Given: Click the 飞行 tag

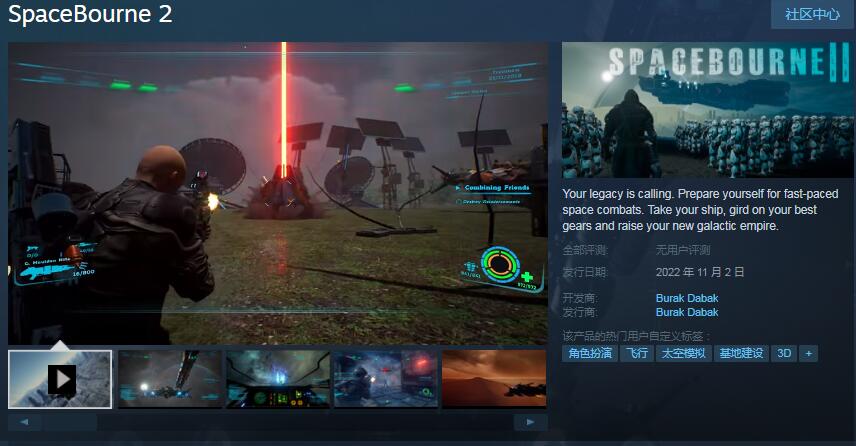Looking at the screenshot, I should tap(637, 353).
